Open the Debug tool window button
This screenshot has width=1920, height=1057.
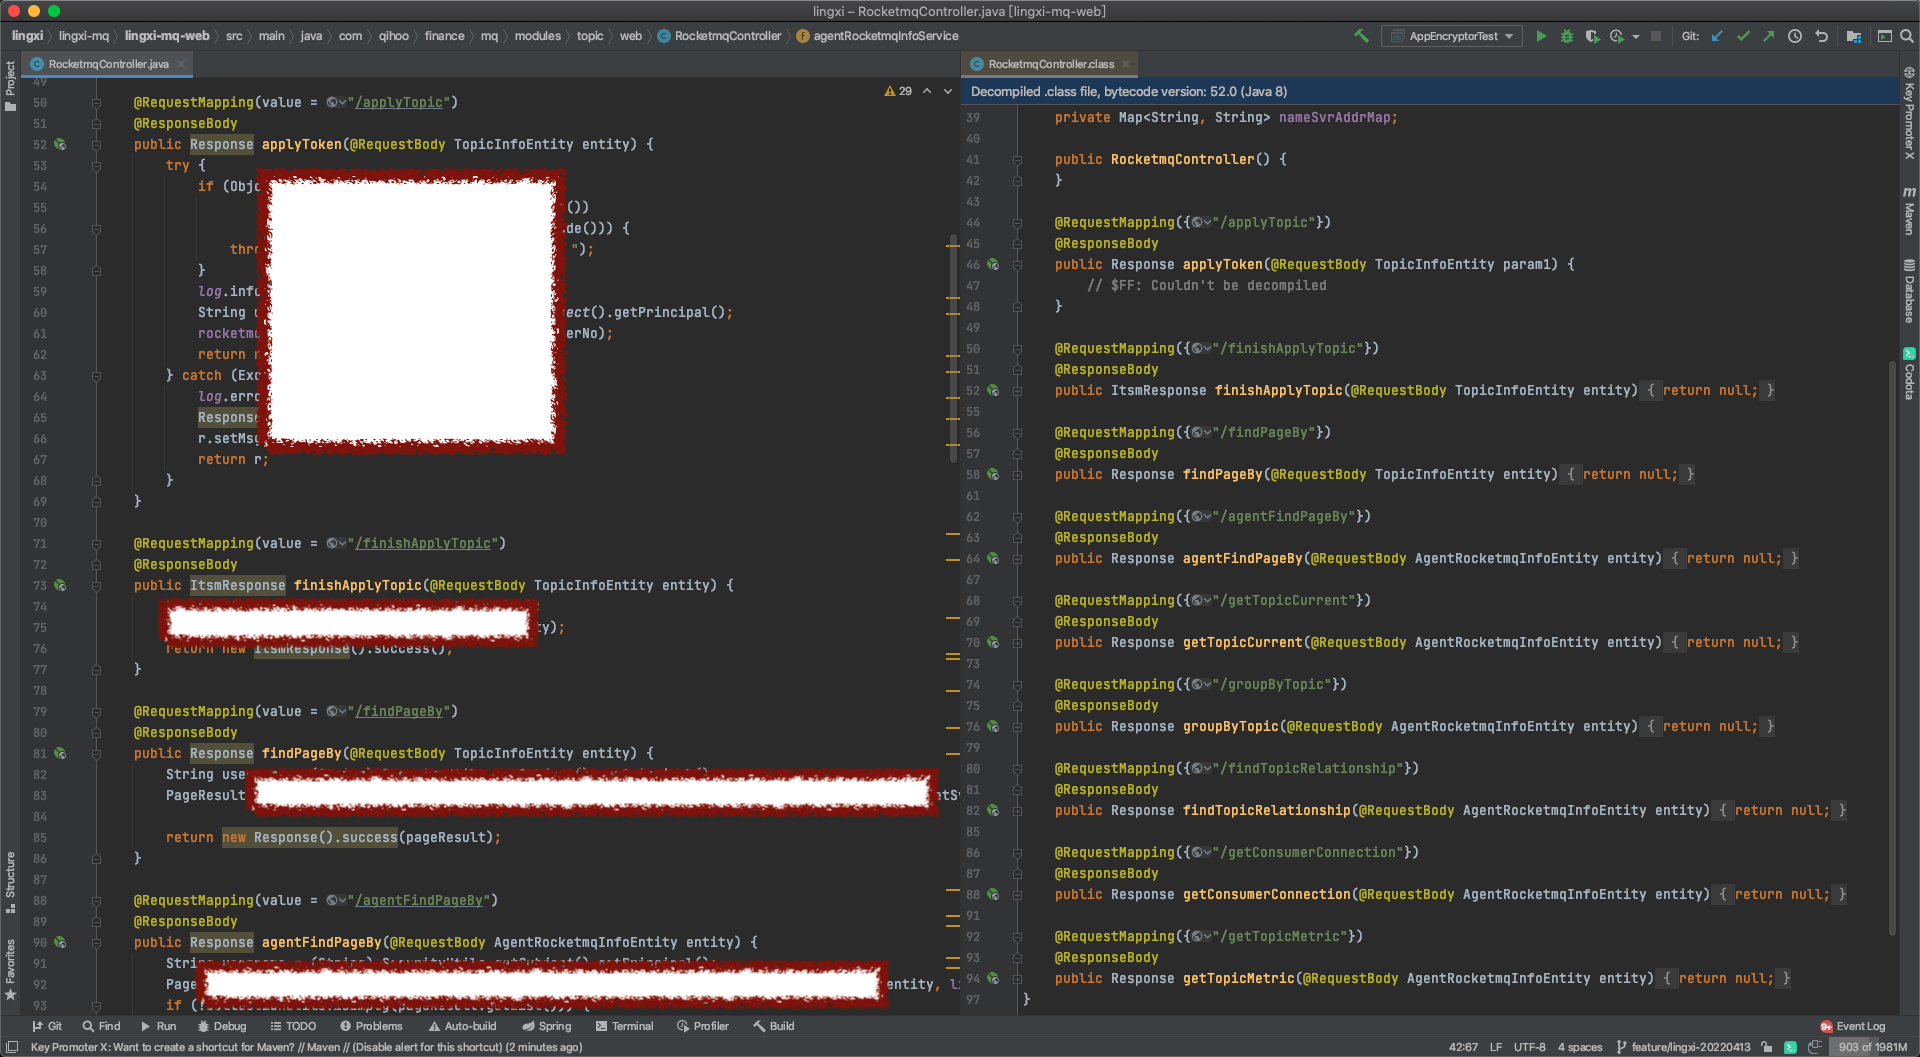pos(222,1026)
